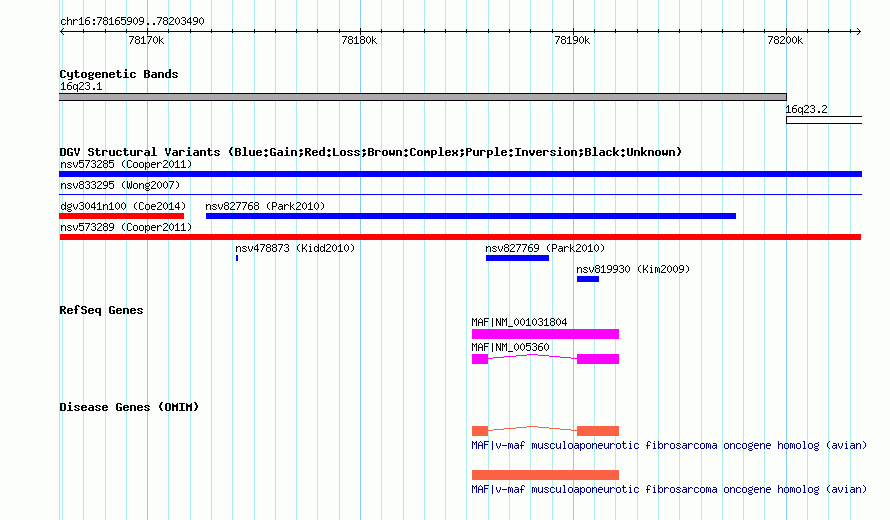Image resolution: width=890 pixels, height=520 pixels.
Task: Click the dgv3041n100 (Coe2014) label
Action: tap(123, 206)
